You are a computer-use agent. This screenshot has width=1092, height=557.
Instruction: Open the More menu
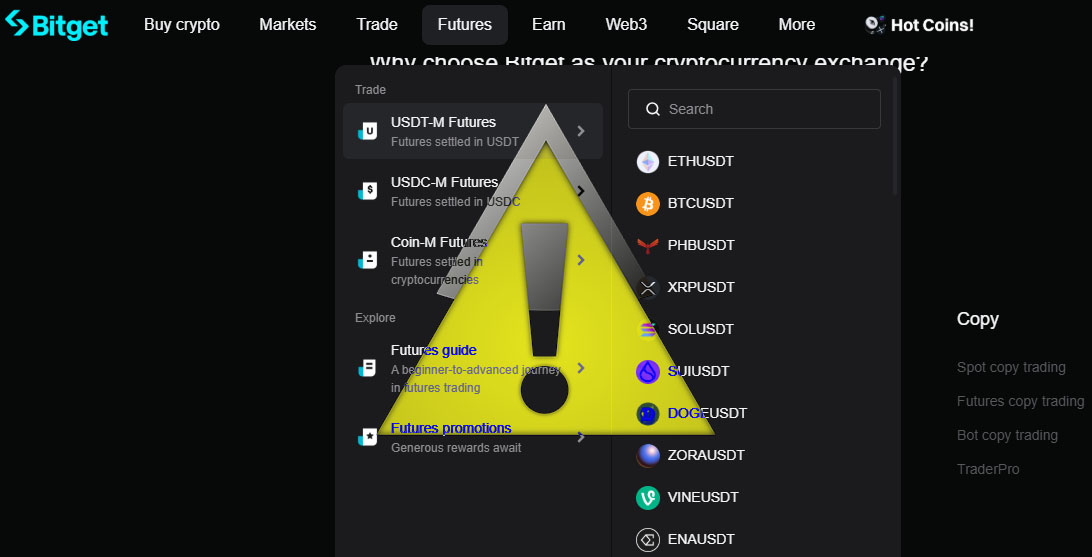(x=797, y=25)
